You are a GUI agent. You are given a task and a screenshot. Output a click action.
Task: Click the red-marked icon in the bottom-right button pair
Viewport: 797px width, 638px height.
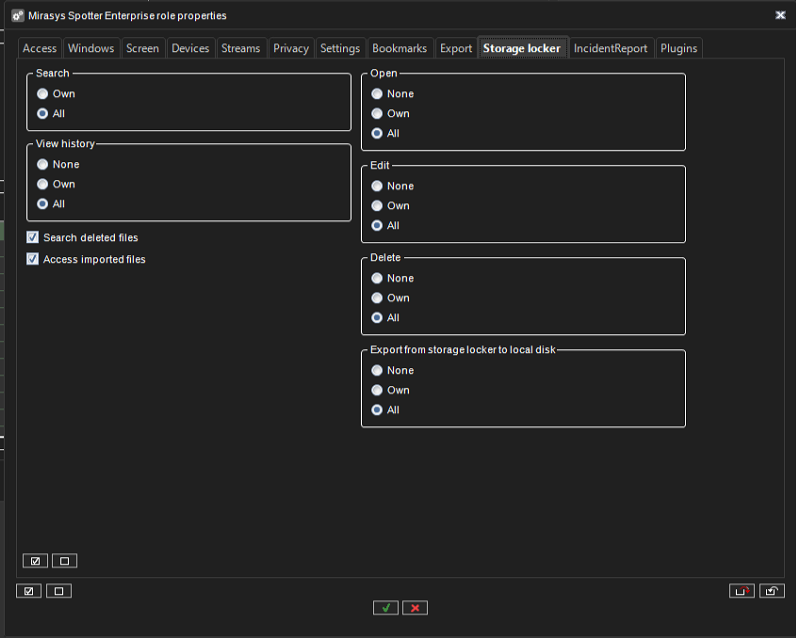pyautogui.click(x=741, y=591)
